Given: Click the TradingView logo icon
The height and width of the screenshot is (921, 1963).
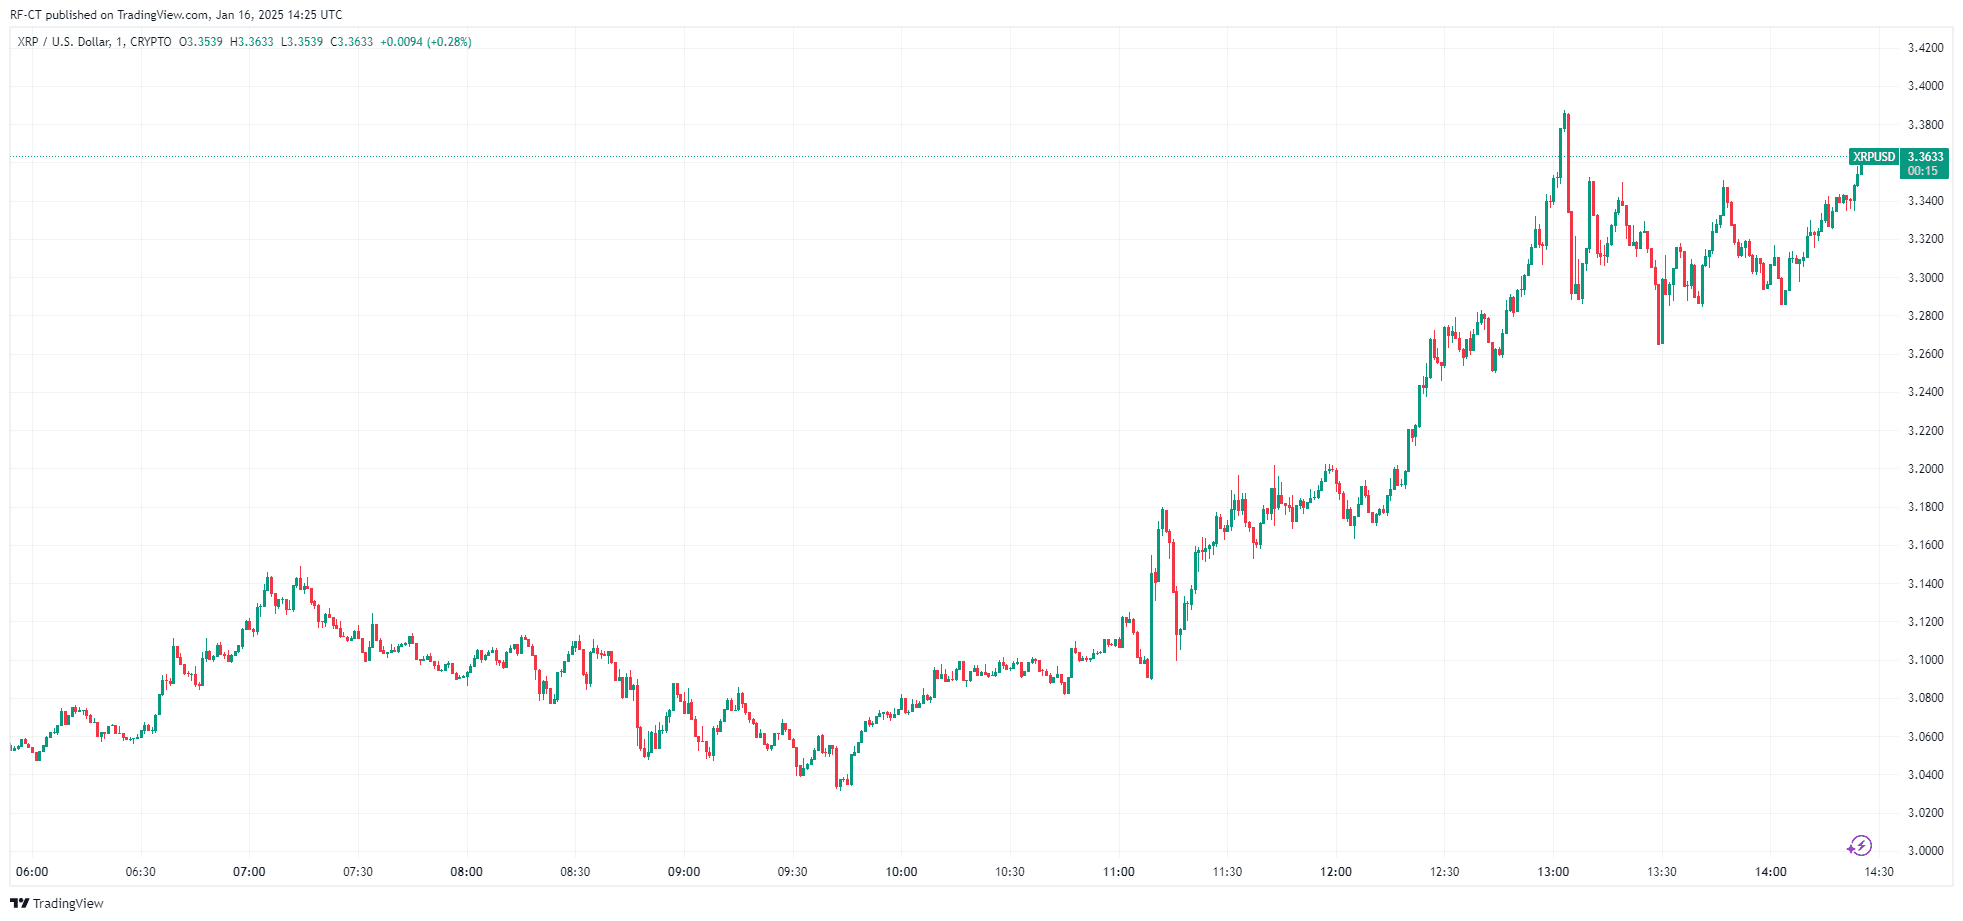Looking at the screenshot, I should 19,903.
